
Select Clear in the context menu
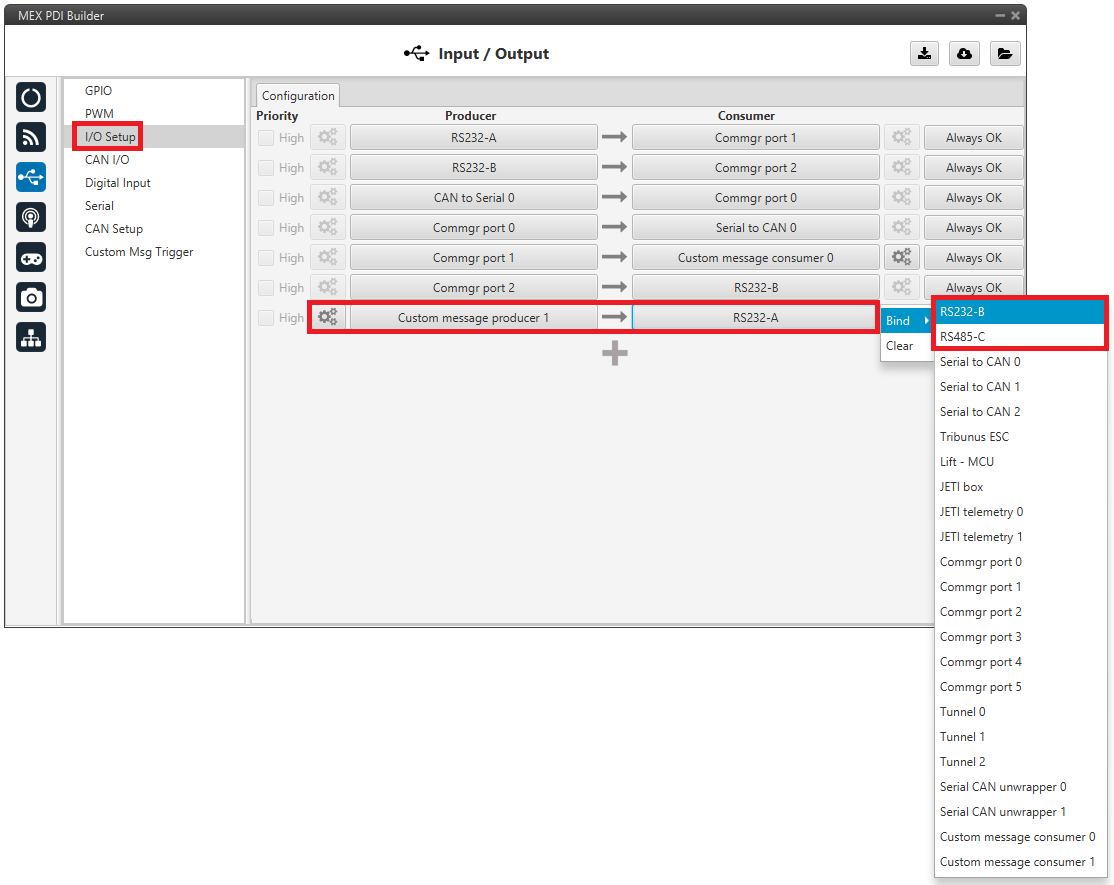point(900,346)
